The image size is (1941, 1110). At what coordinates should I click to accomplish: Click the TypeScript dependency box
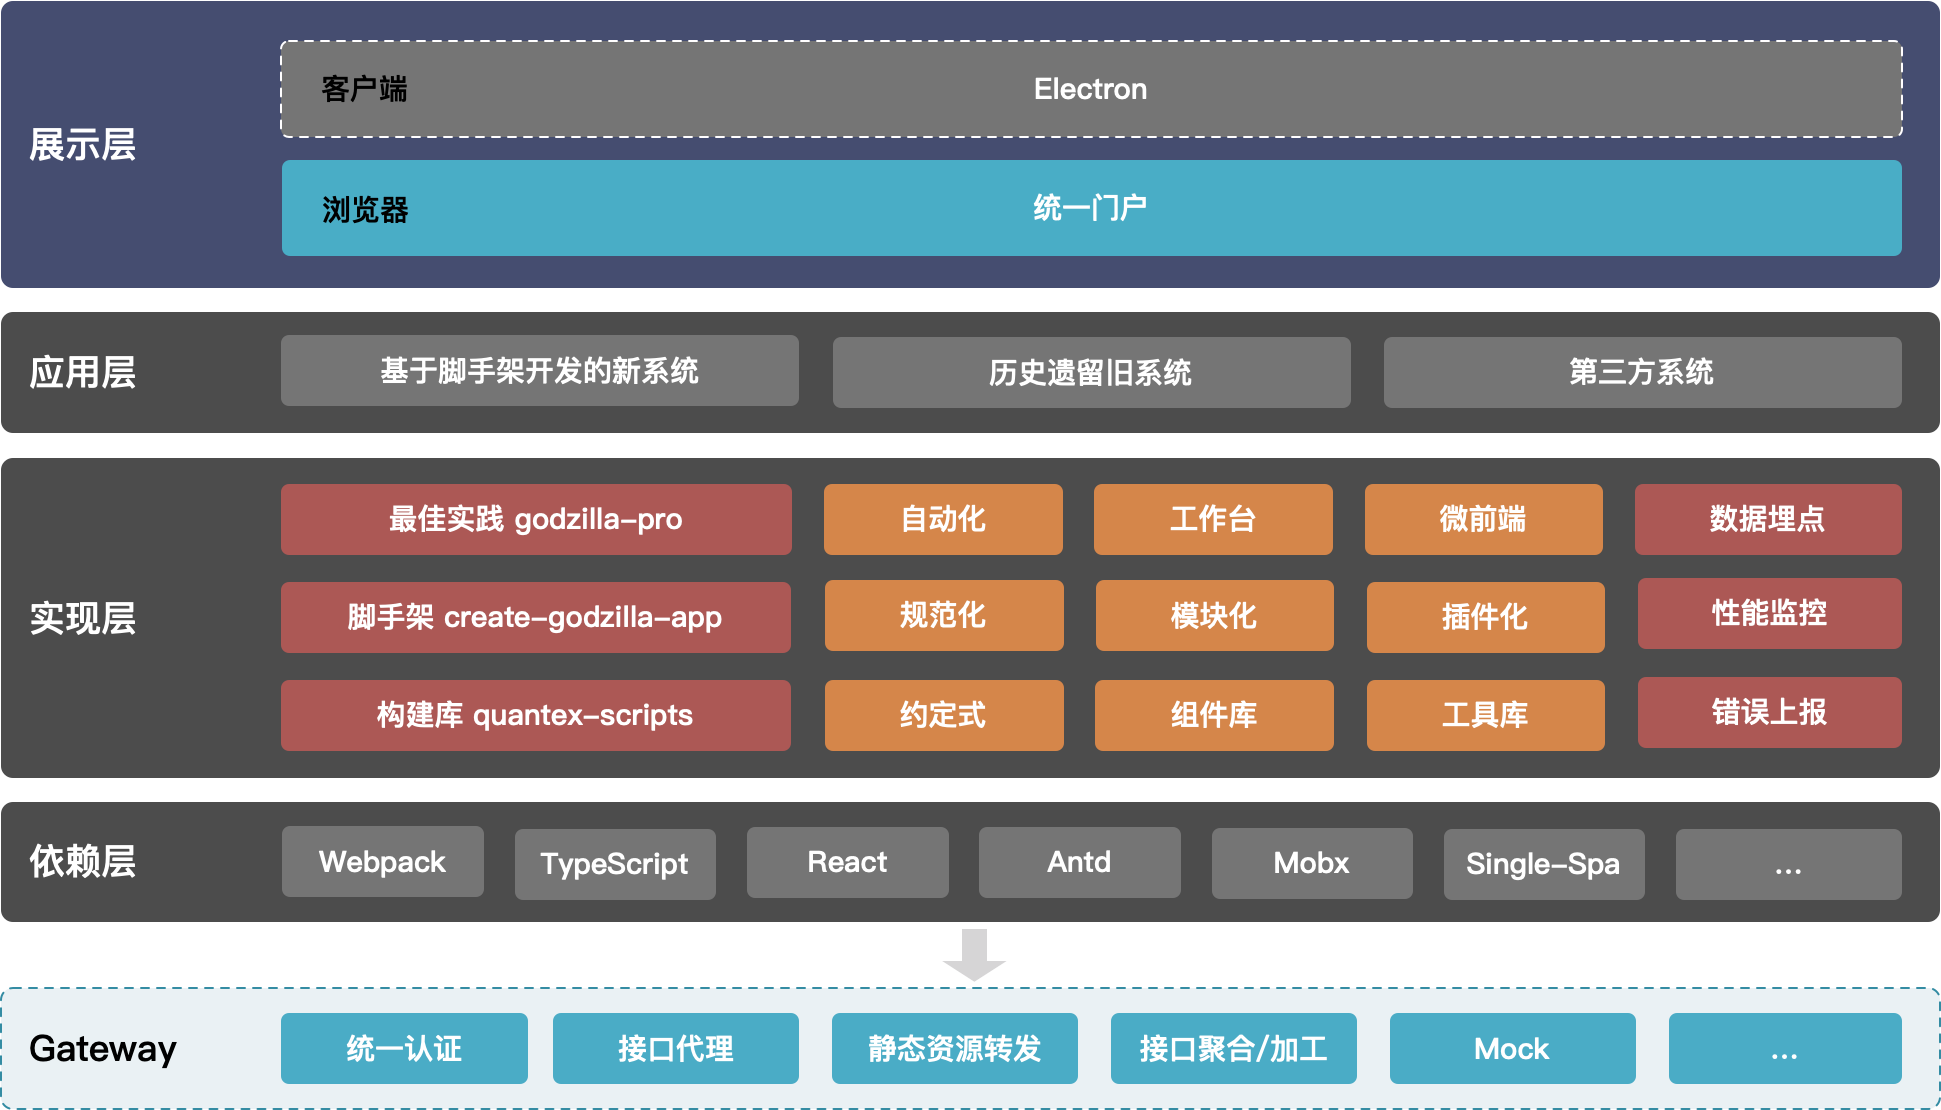615,864
